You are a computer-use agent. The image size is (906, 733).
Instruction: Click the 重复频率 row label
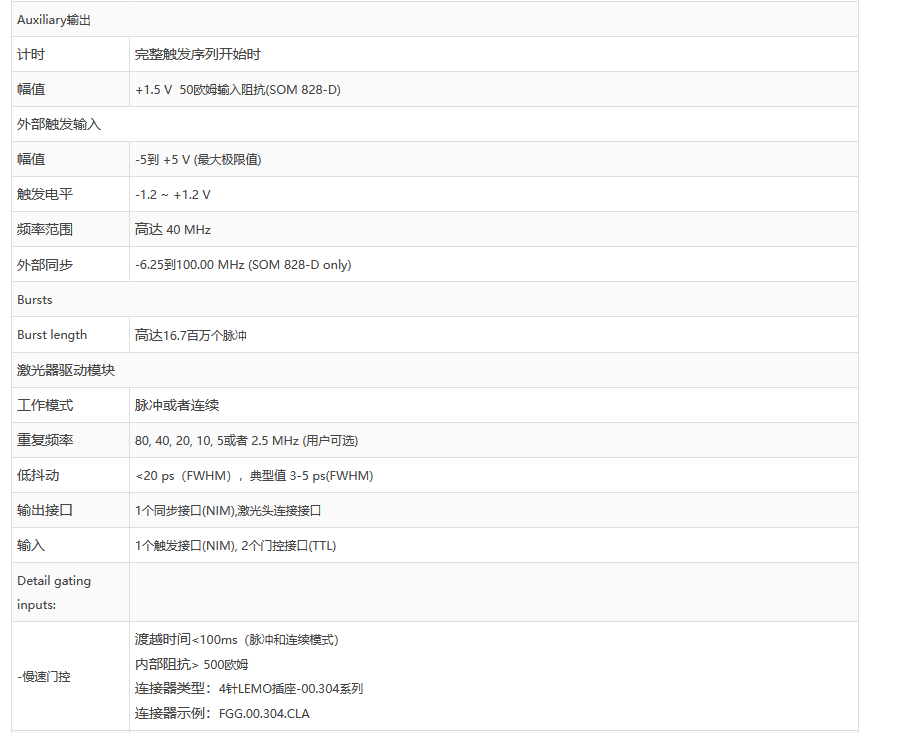click(x=45, y=440)
